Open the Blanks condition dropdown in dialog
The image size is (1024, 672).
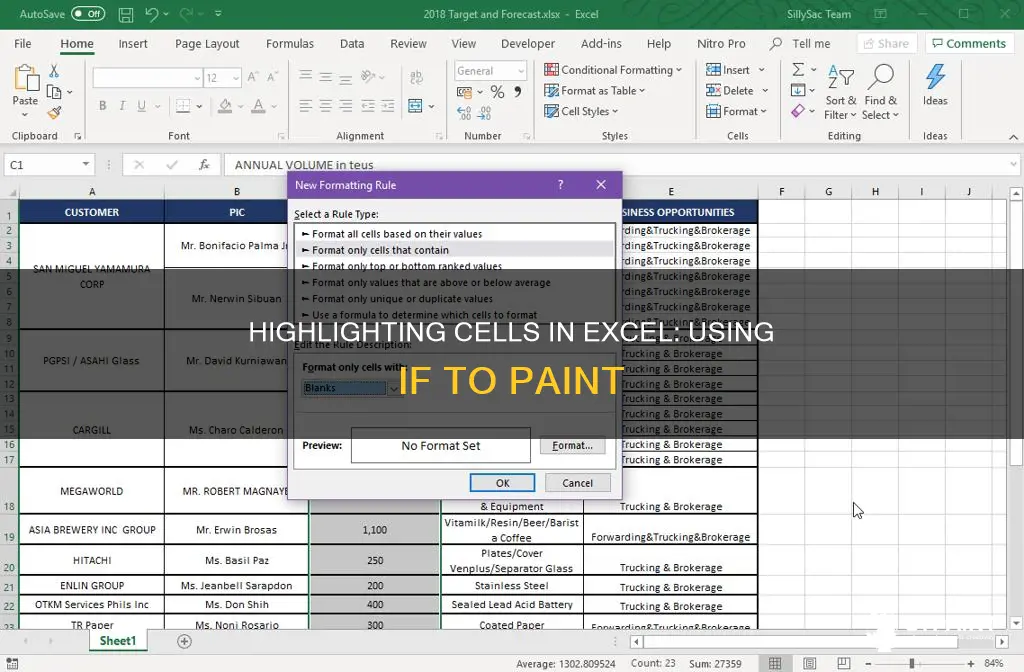coord(394,388)
